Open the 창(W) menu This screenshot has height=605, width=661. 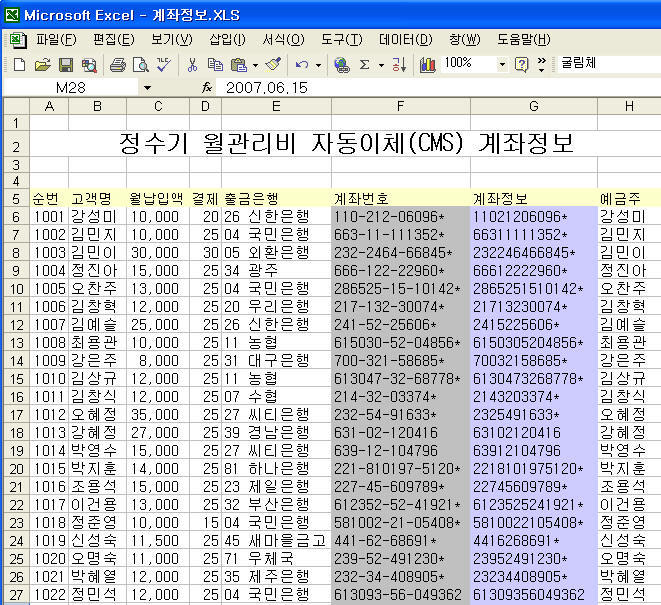tap(465, 40)
